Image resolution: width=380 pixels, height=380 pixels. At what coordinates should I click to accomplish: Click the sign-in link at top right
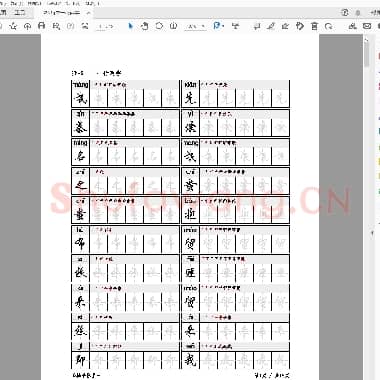click(x=375, y=13)
